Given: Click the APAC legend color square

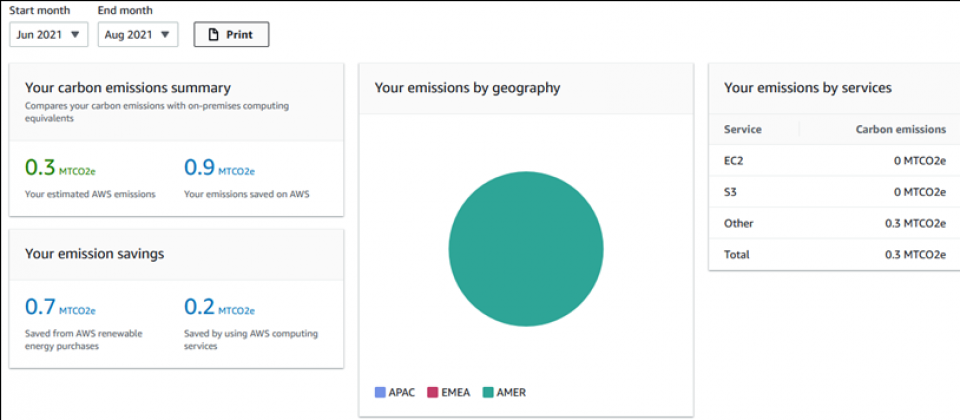Looking at the screenshot, I should (x=380, y=393).
